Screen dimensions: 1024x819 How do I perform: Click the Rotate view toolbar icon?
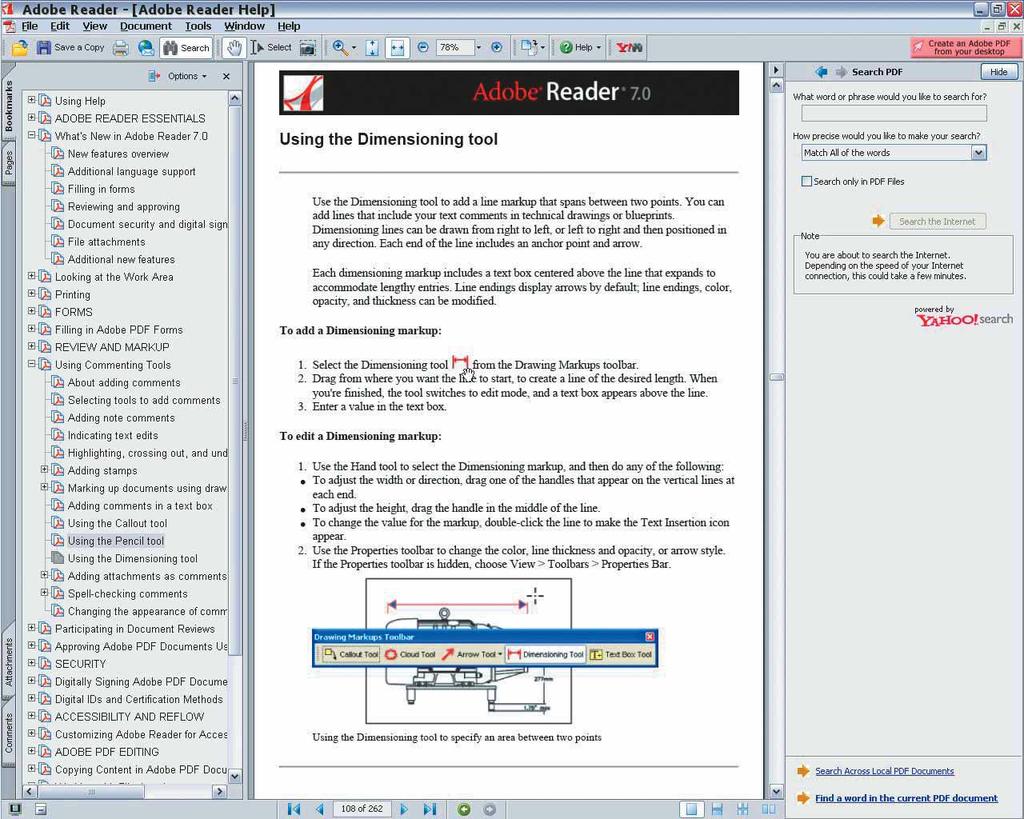coord(529,47)
